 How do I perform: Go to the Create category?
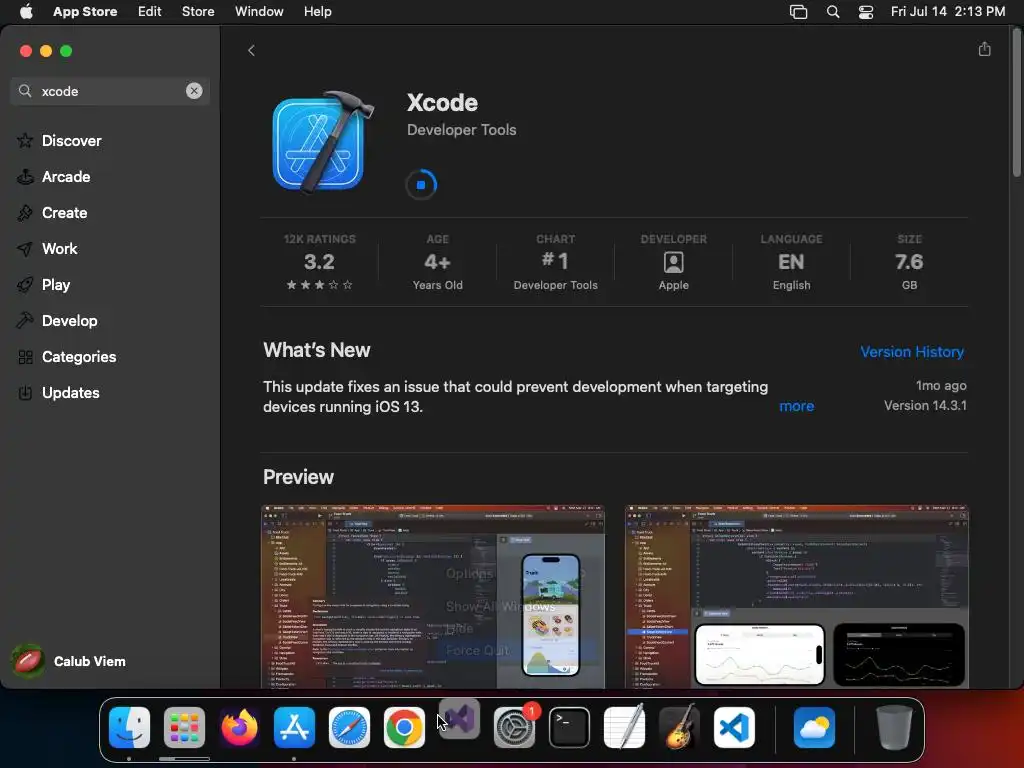coord(64,212)
